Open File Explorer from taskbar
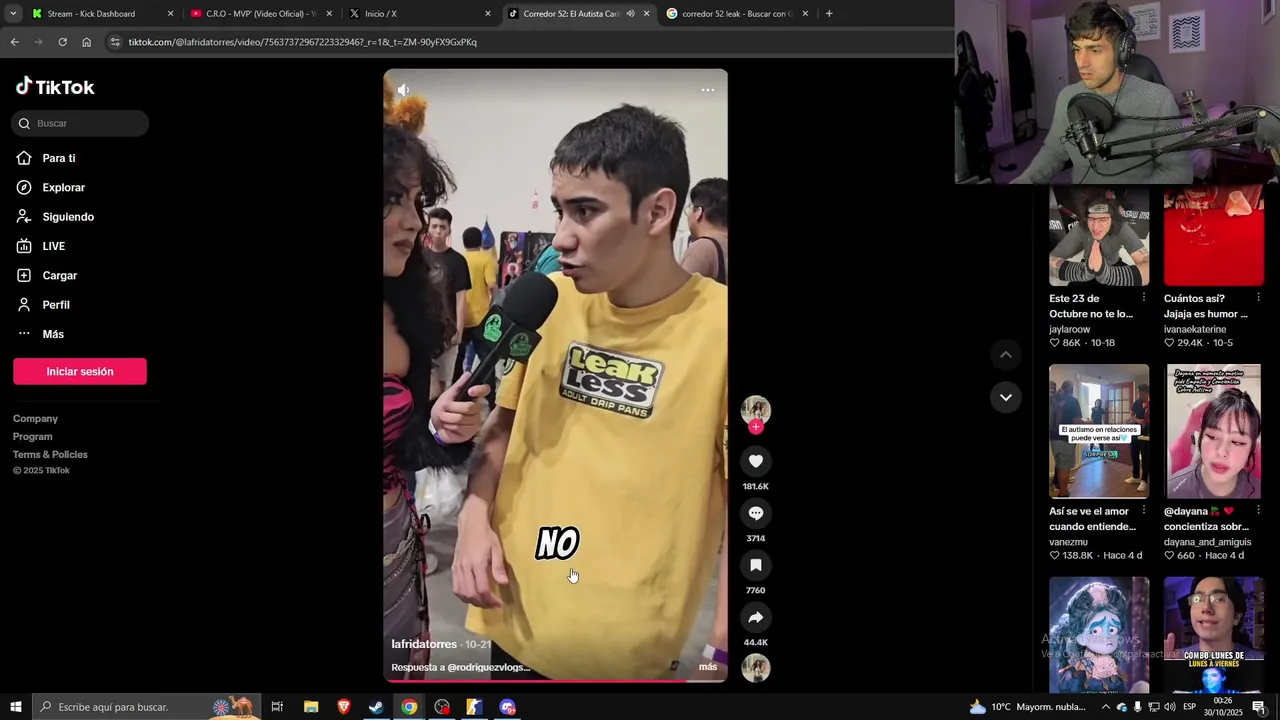Image resolution: width=1280 pixels, height=720 pixels. click(x=311, y=707)
